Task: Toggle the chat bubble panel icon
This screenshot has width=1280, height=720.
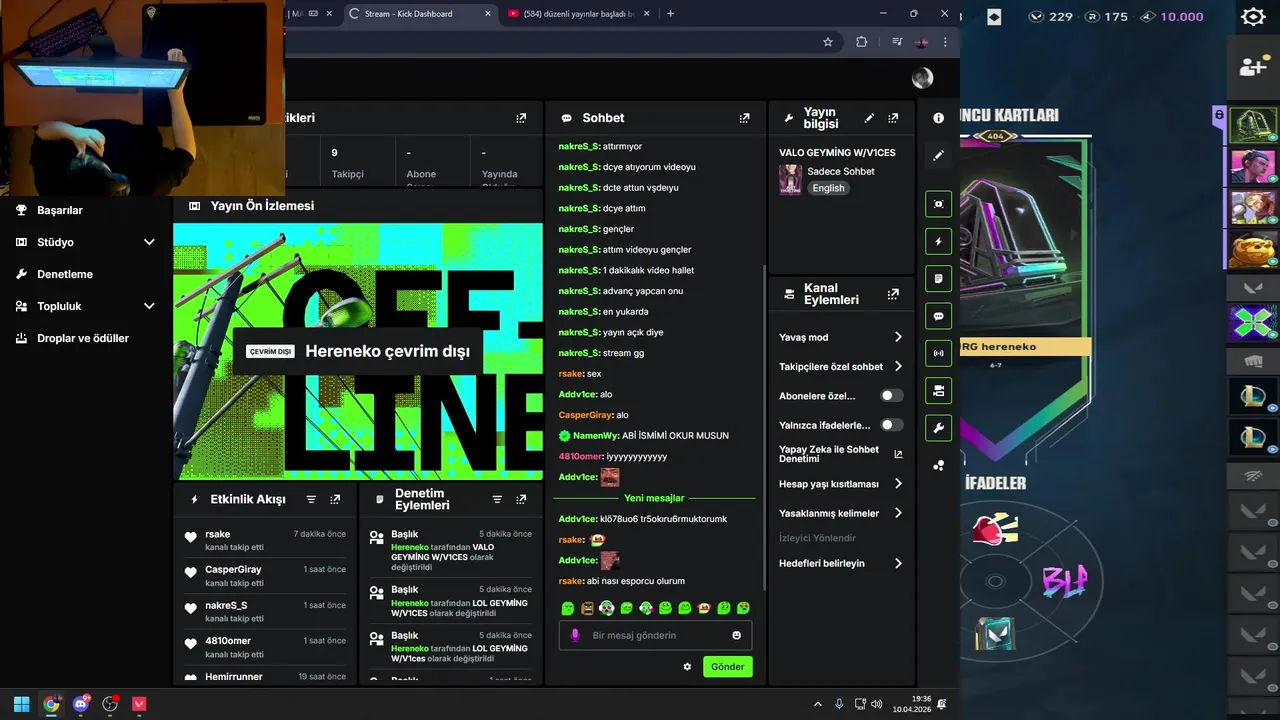Action: click(938, 316)
